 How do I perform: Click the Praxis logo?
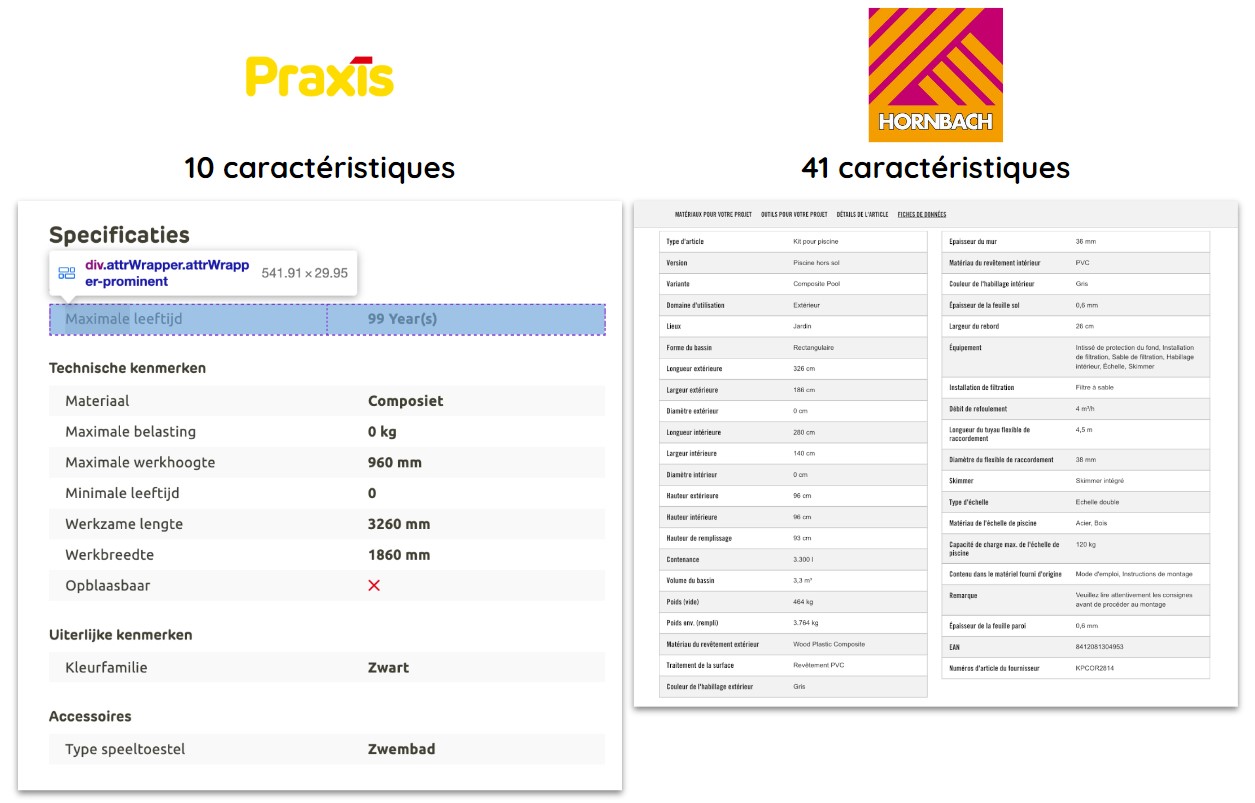click(x=320, y=77)
